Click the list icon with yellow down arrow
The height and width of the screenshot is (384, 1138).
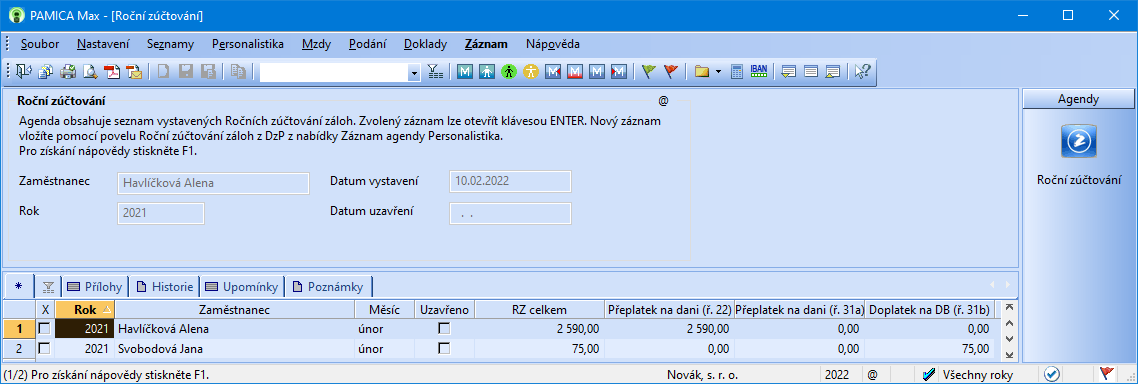pos(789,71)
